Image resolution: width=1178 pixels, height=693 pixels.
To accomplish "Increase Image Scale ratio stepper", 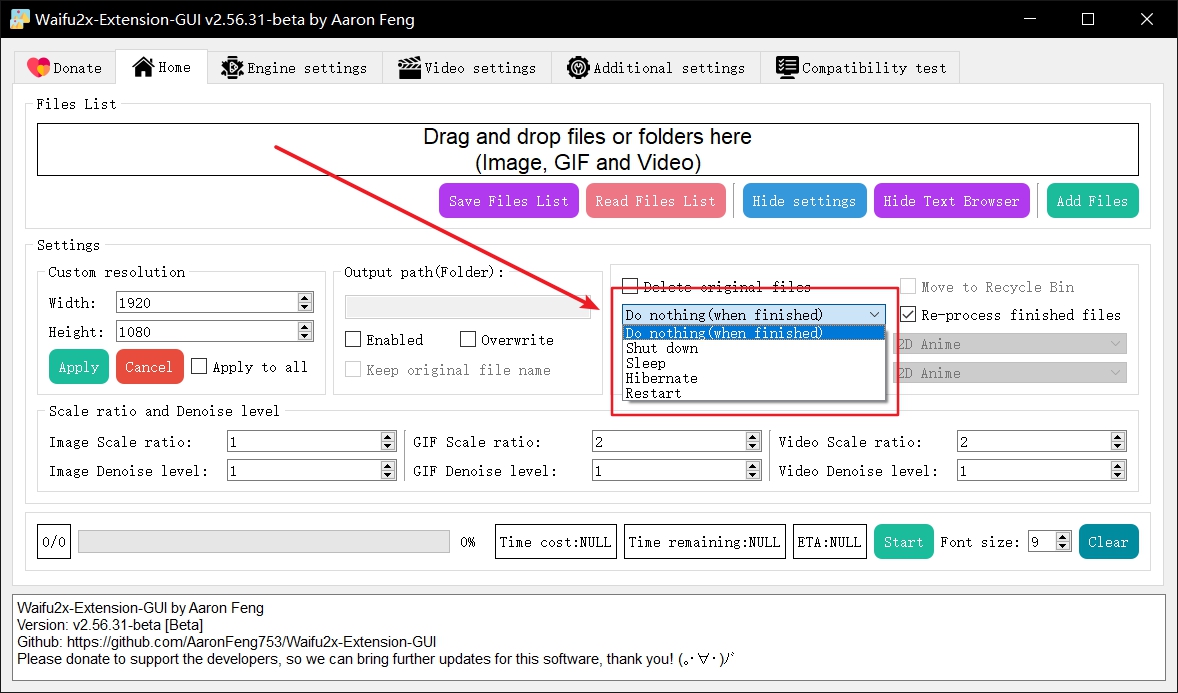I will tap(388, 437).
